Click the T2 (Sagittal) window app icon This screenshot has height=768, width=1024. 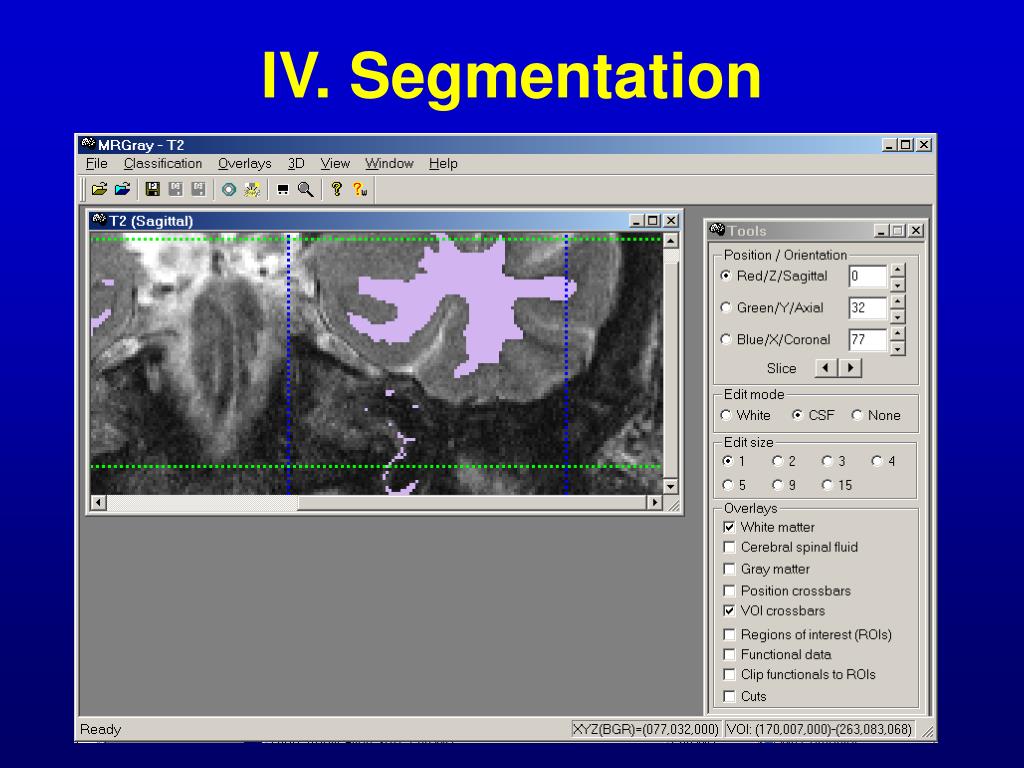[99, 221]
